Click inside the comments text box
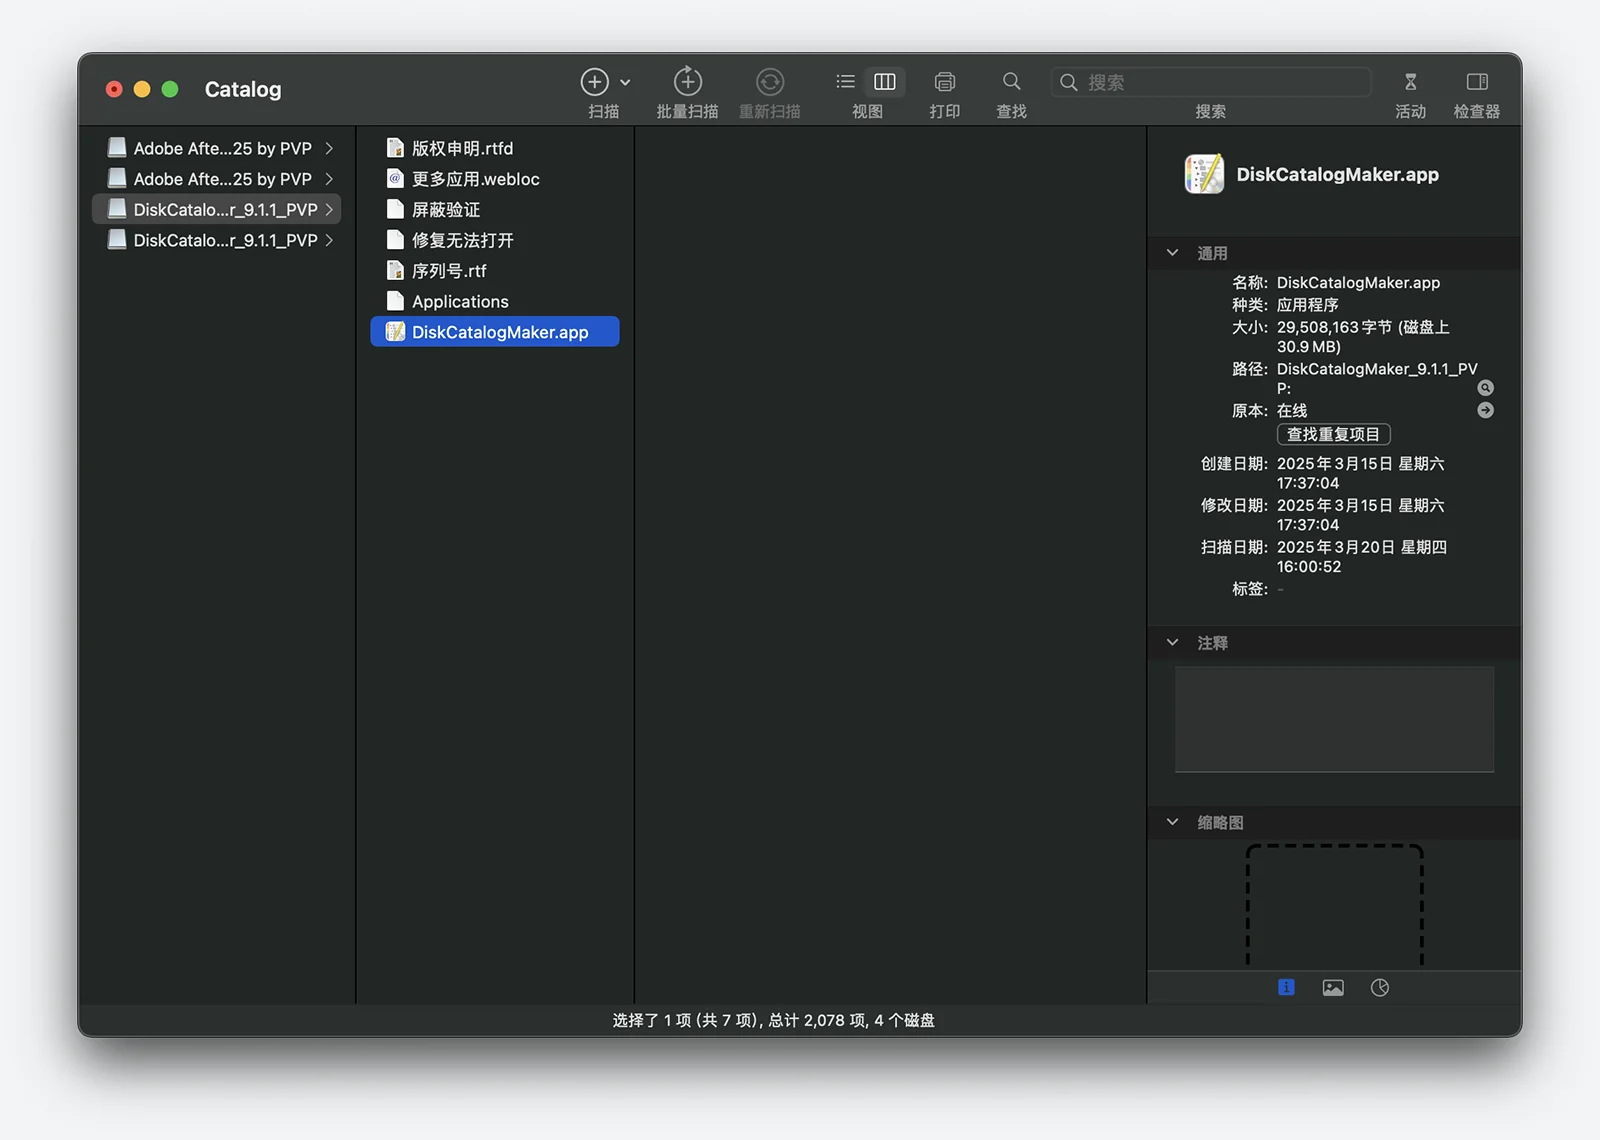This screenshot has height=1140, width=1600. (x=1334, y=719)
